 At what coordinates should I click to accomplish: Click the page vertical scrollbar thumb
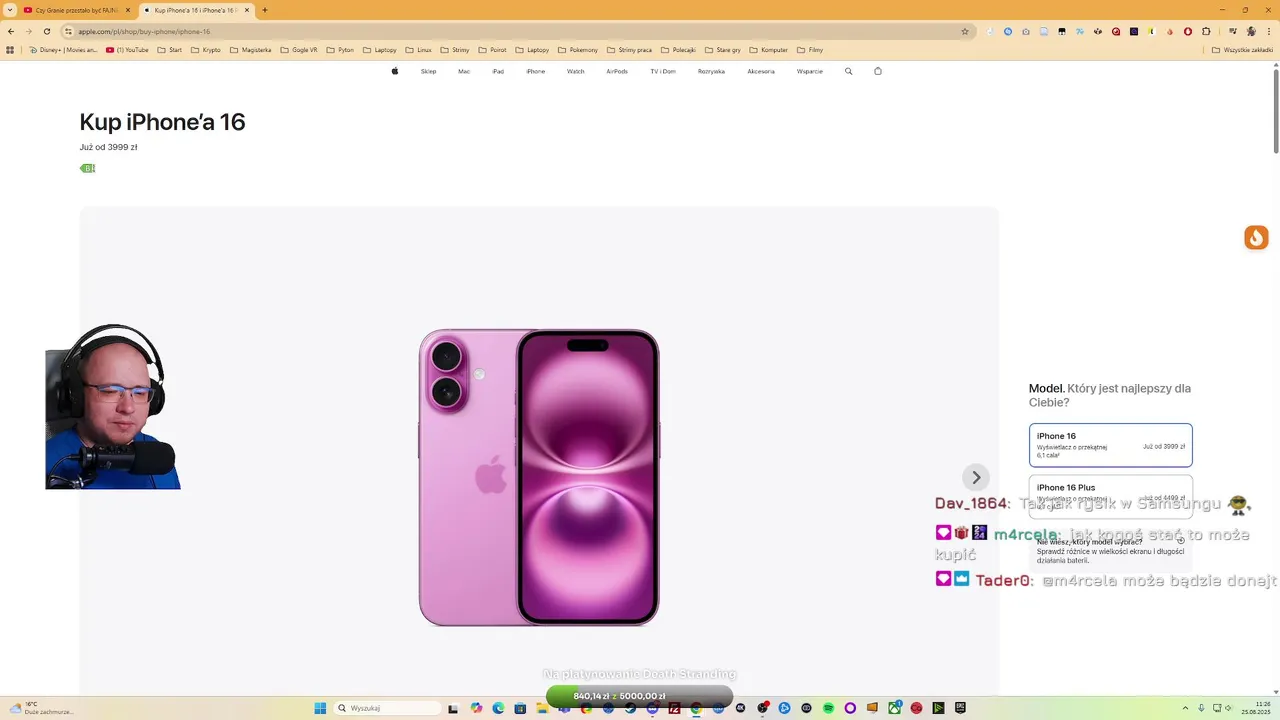coord(1276,110)
